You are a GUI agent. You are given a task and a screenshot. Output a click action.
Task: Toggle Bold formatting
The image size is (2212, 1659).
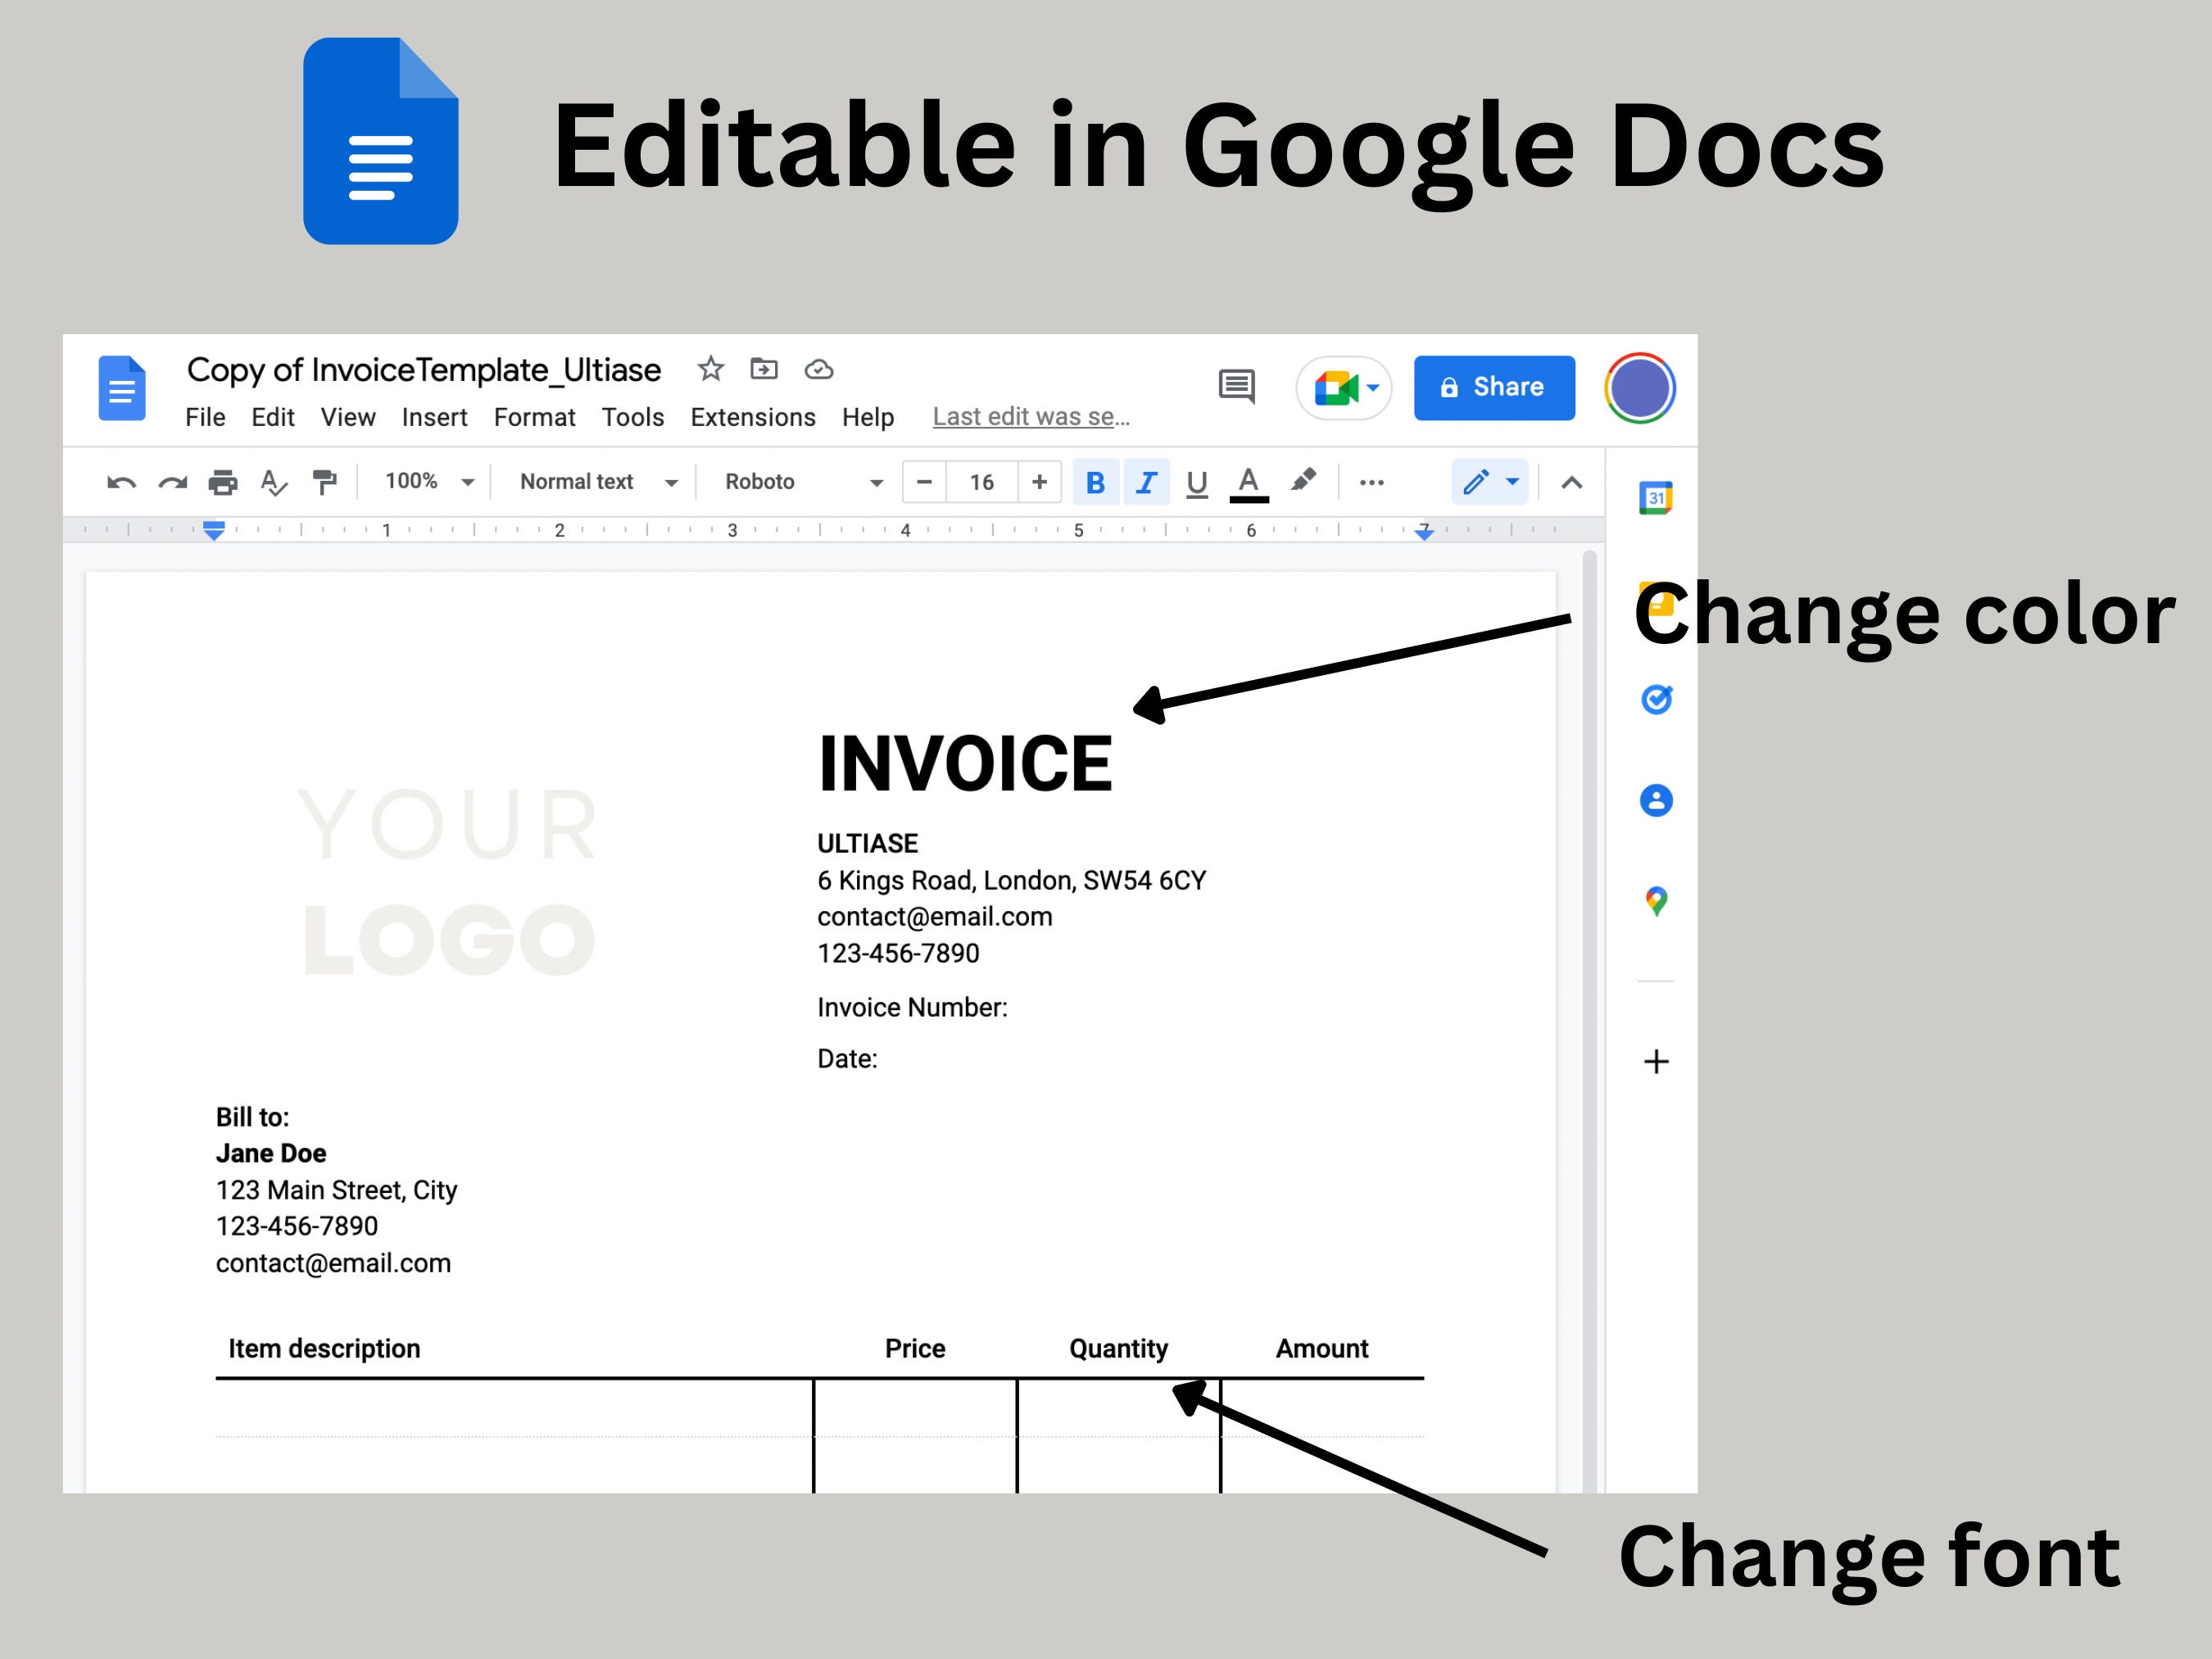click(1096, 483)
